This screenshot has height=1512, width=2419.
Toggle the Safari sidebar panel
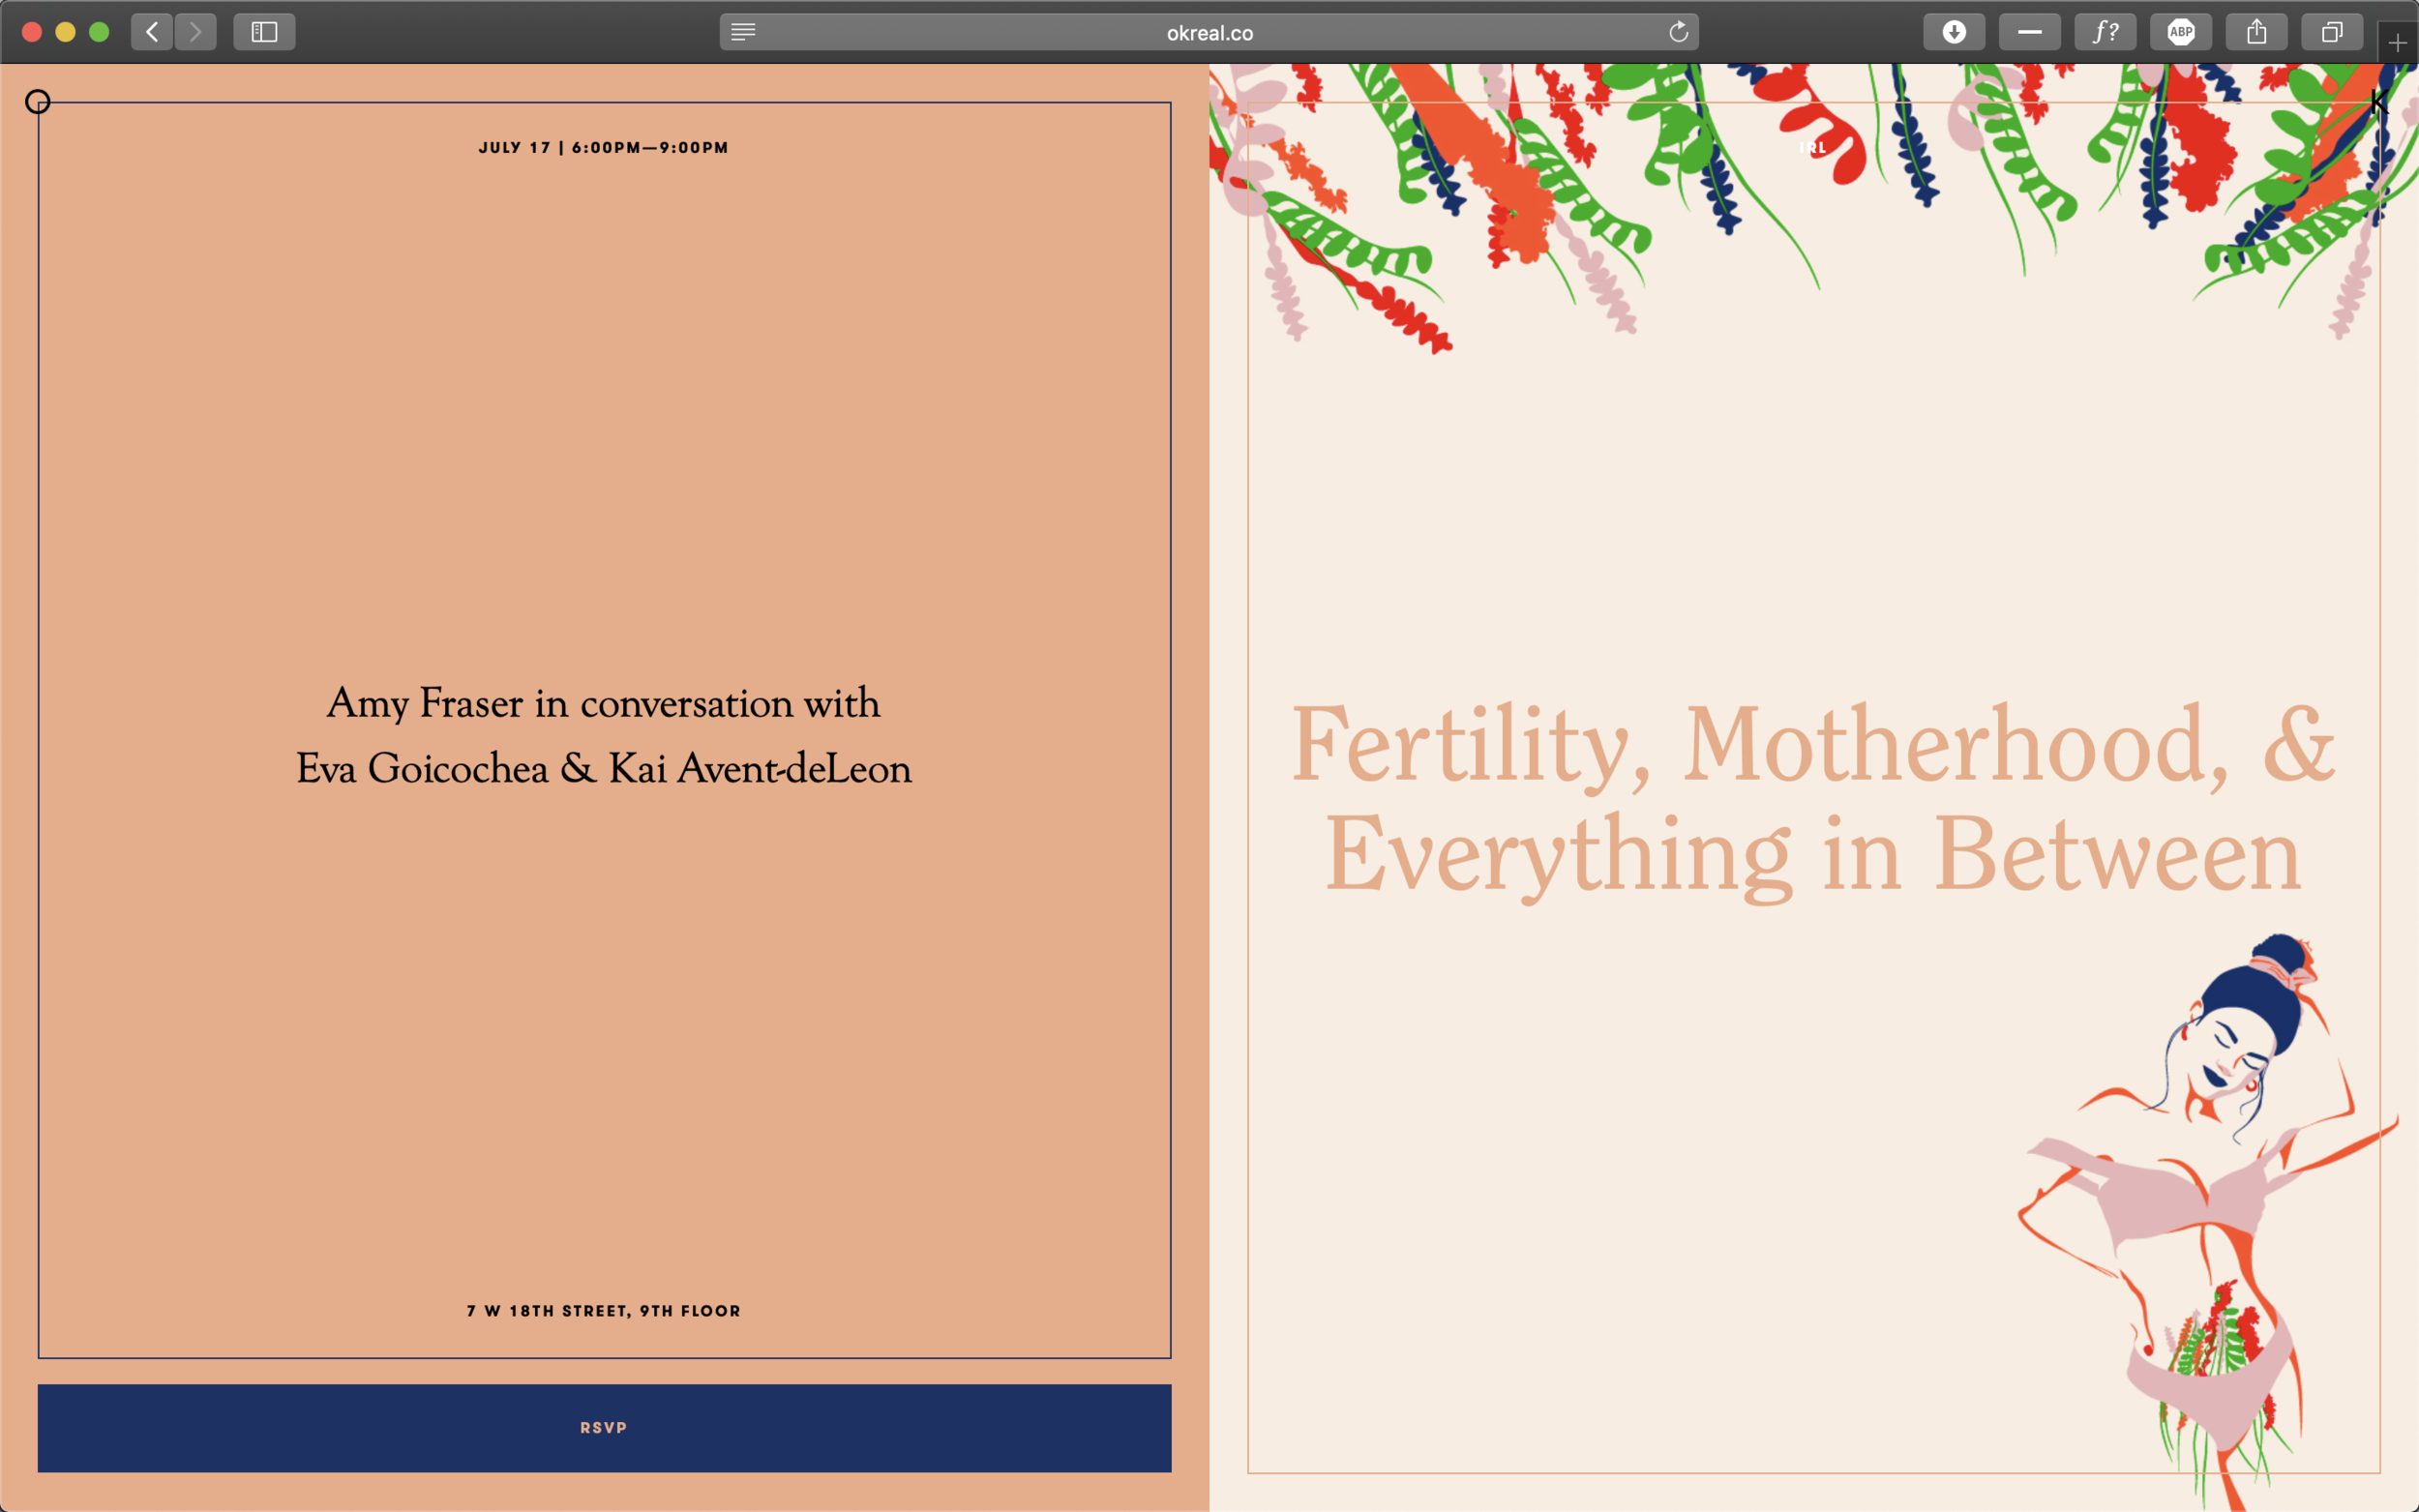pyautogui.click(x=263, y=31)
